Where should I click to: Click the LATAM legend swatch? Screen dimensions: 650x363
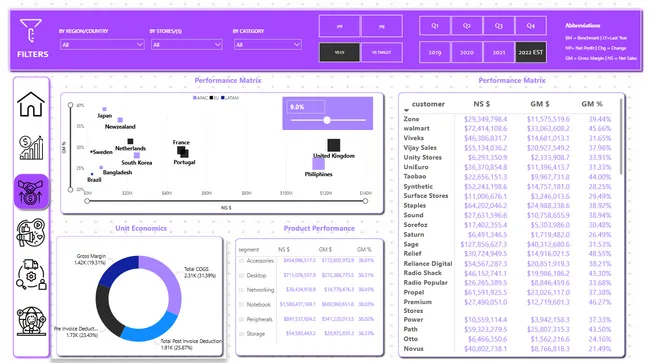(223, 98)
